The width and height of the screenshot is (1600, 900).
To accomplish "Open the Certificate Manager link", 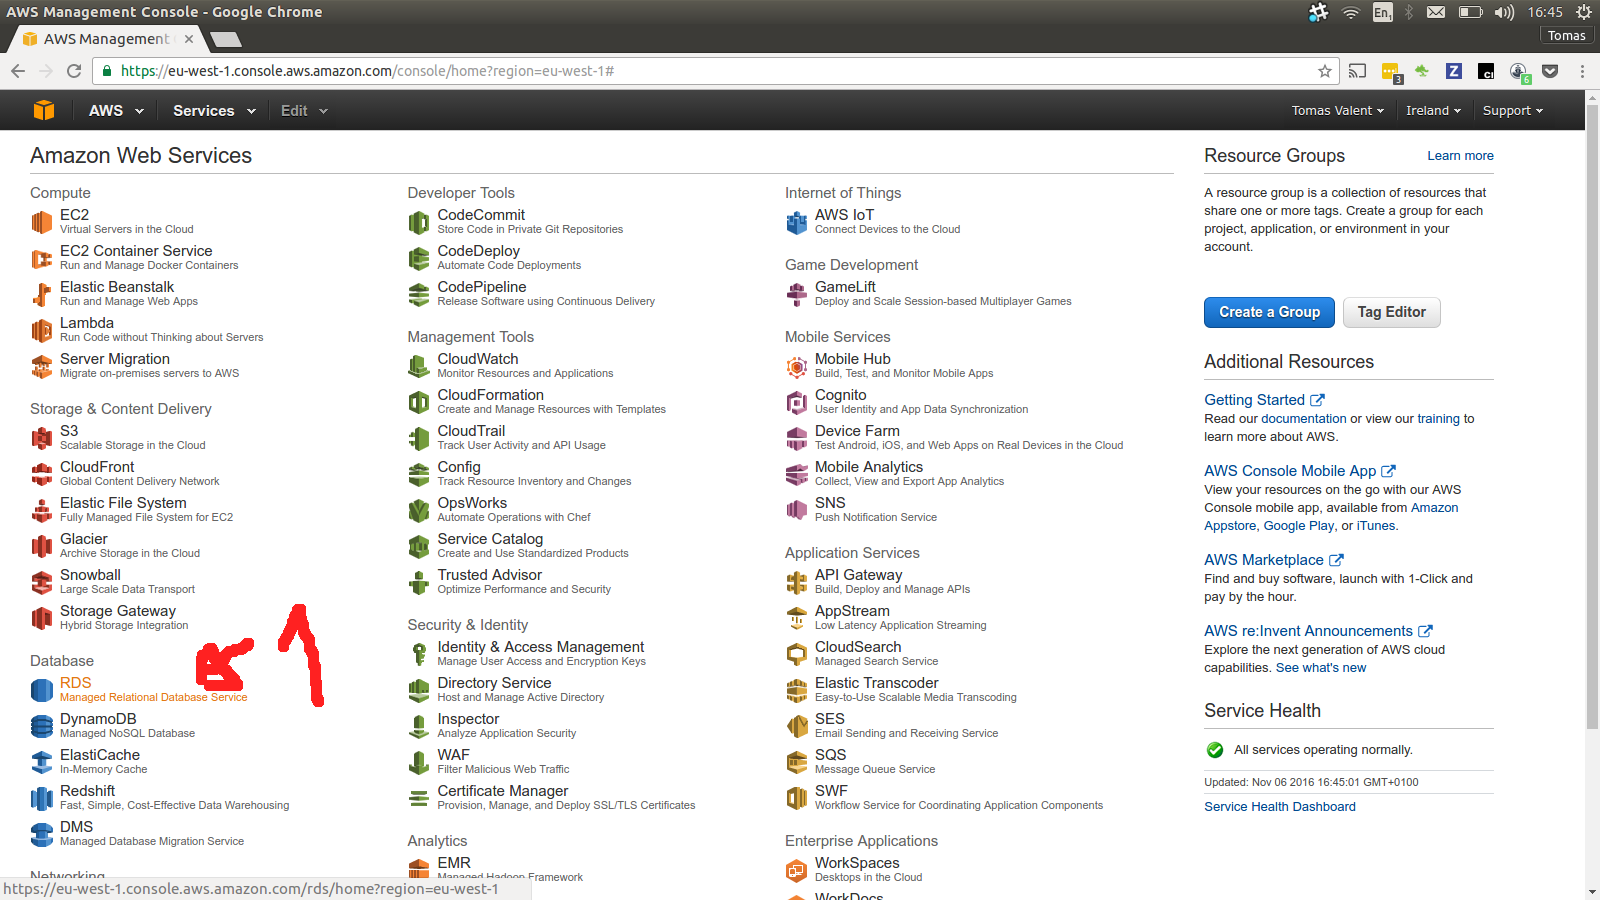I will tap(503, 791).
